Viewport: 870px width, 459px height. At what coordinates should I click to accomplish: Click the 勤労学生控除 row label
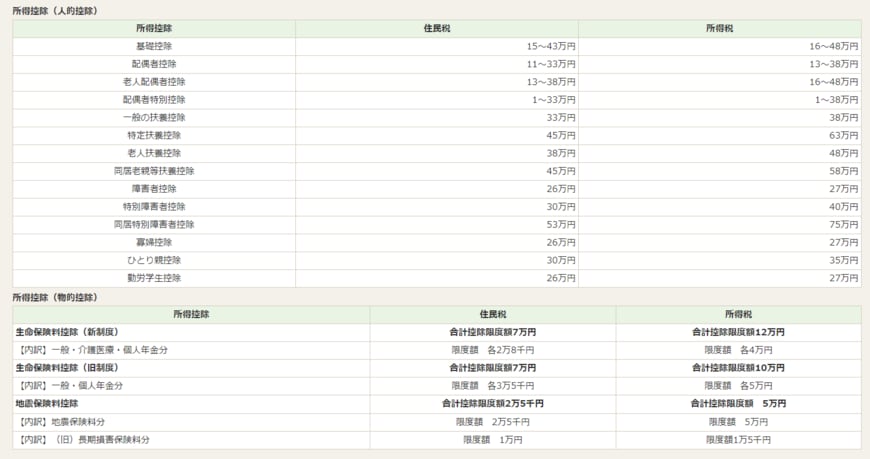pos(154,278)
